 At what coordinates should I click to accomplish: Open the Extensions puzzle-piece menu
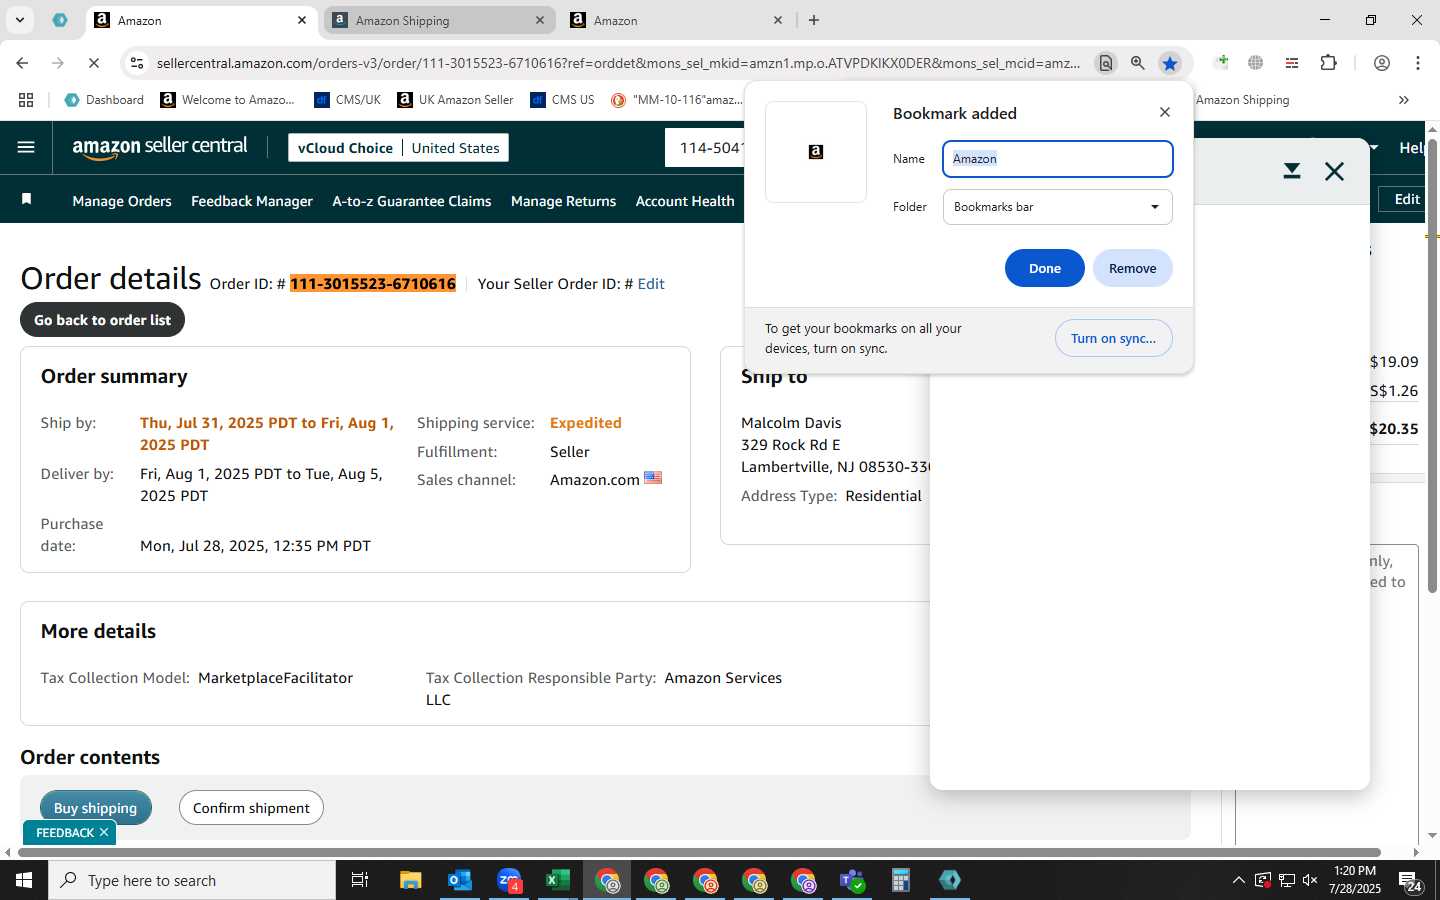click(x=1328, y=63)
